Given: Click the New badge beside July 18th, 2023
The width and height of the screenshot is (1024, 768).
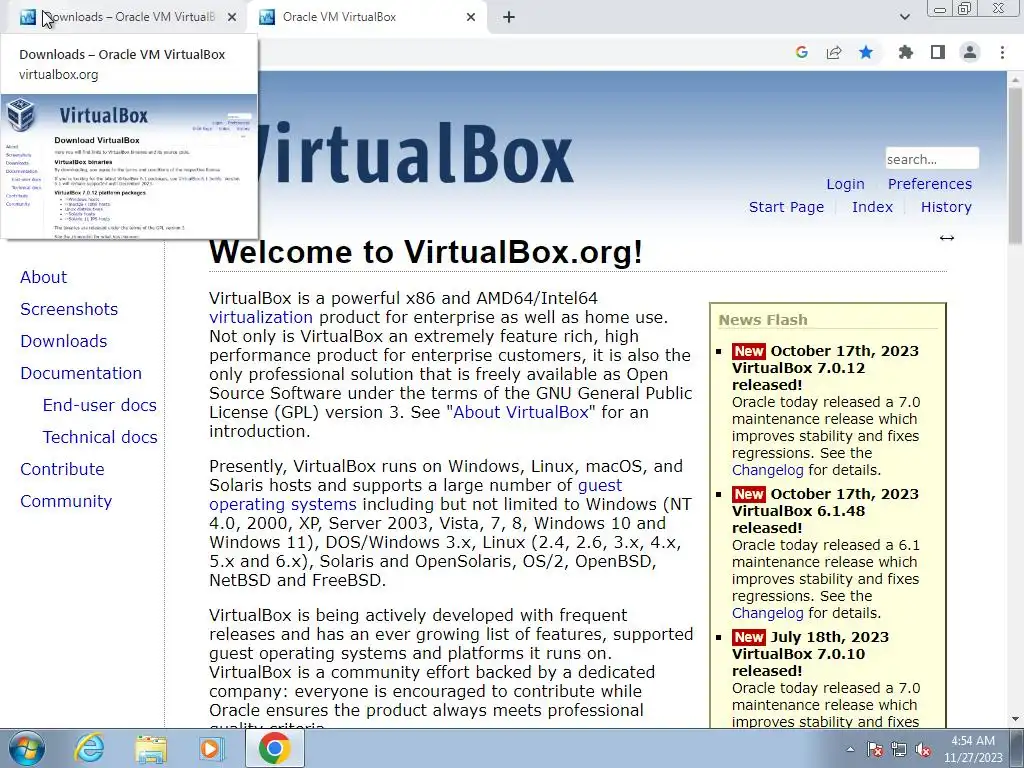Looking at the screenshot, I should pos(748,637).
